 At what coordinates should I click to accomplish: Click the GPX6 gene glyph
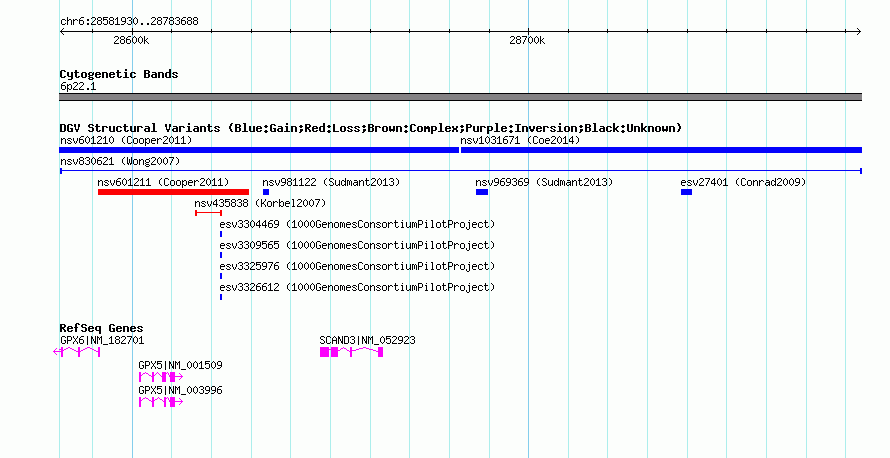(x=77, y=352)
